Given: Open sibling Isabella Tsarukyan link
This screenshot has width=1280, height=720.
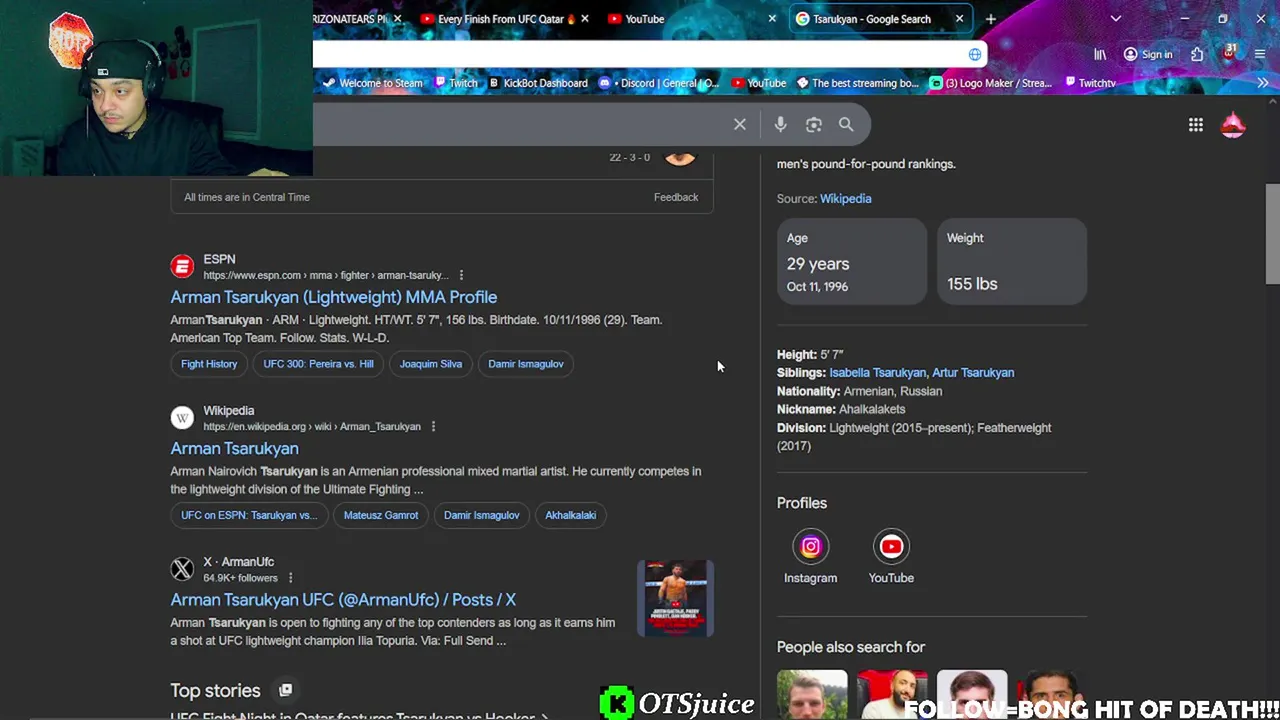Looking at the screenshot, I should [877, 373].
